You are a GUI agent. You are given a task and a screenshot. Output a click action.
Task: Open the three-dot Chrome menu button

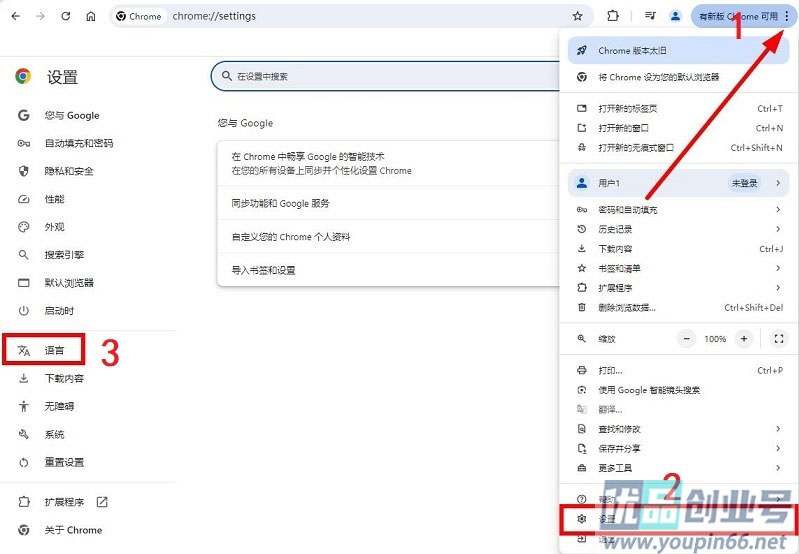[786, 16]
